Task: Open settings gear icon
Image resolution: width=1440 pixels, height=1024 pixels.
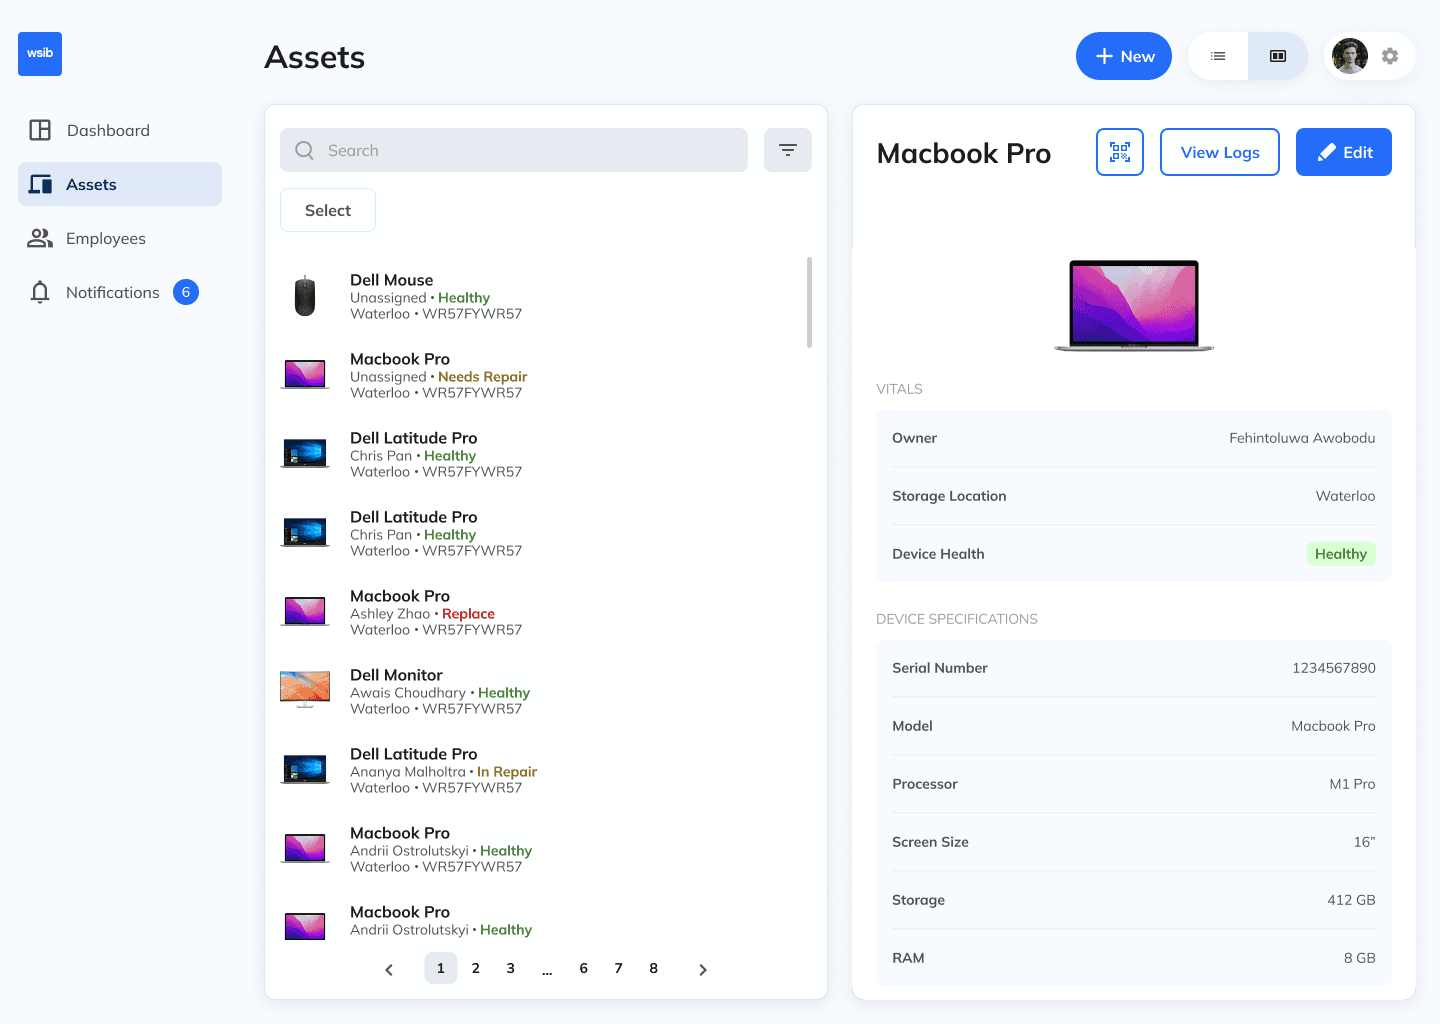Action: pyautogui.click(x=1390, y=56)
